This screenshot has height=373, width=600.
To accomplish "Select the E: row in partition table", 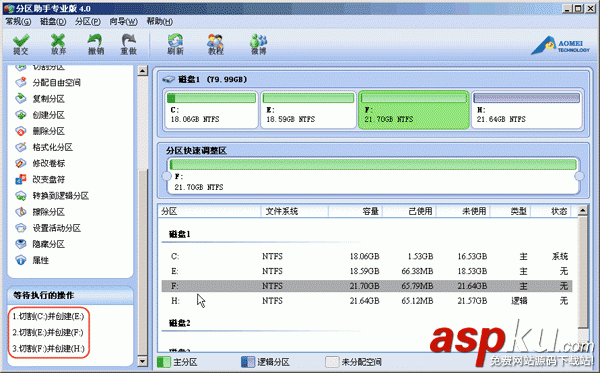I will click(367, 271).
